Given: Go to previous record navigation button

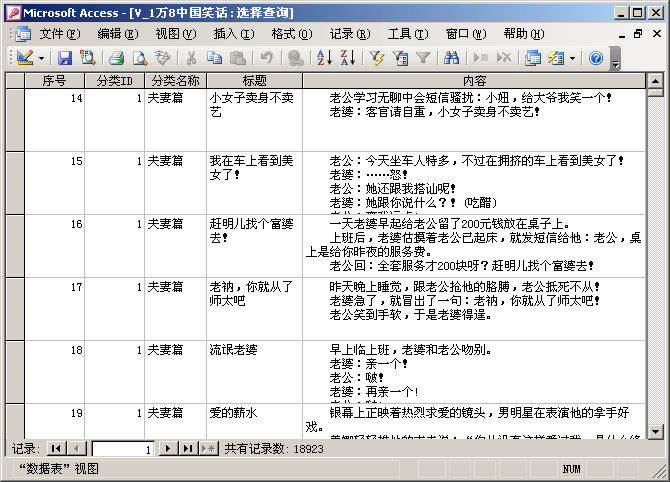Looking at the screenshot, I should [76, 449].
